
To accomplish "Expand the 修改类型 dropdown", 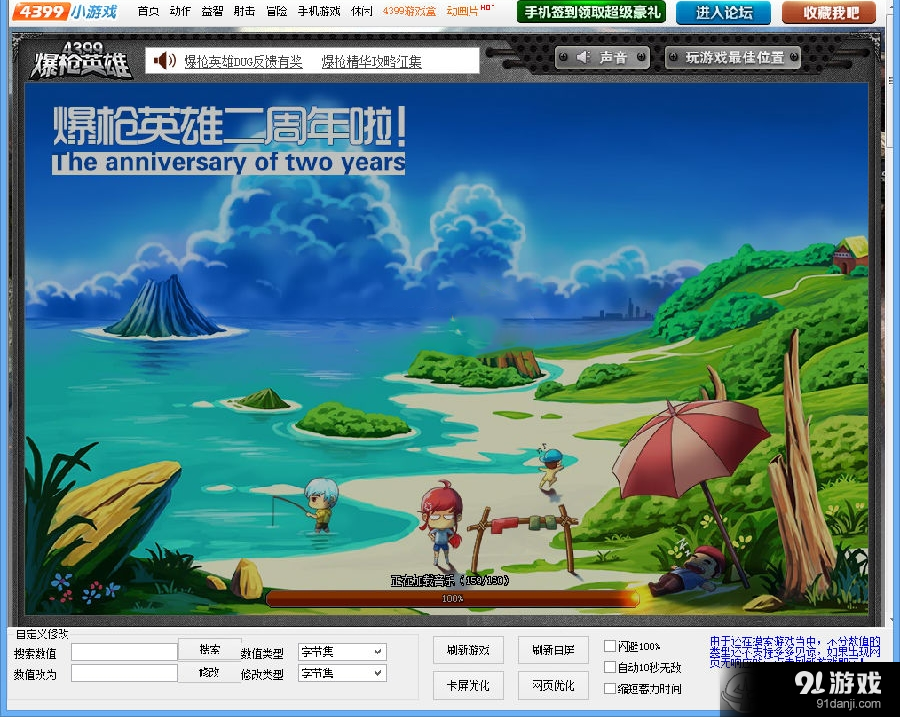I will click(342, 673).
